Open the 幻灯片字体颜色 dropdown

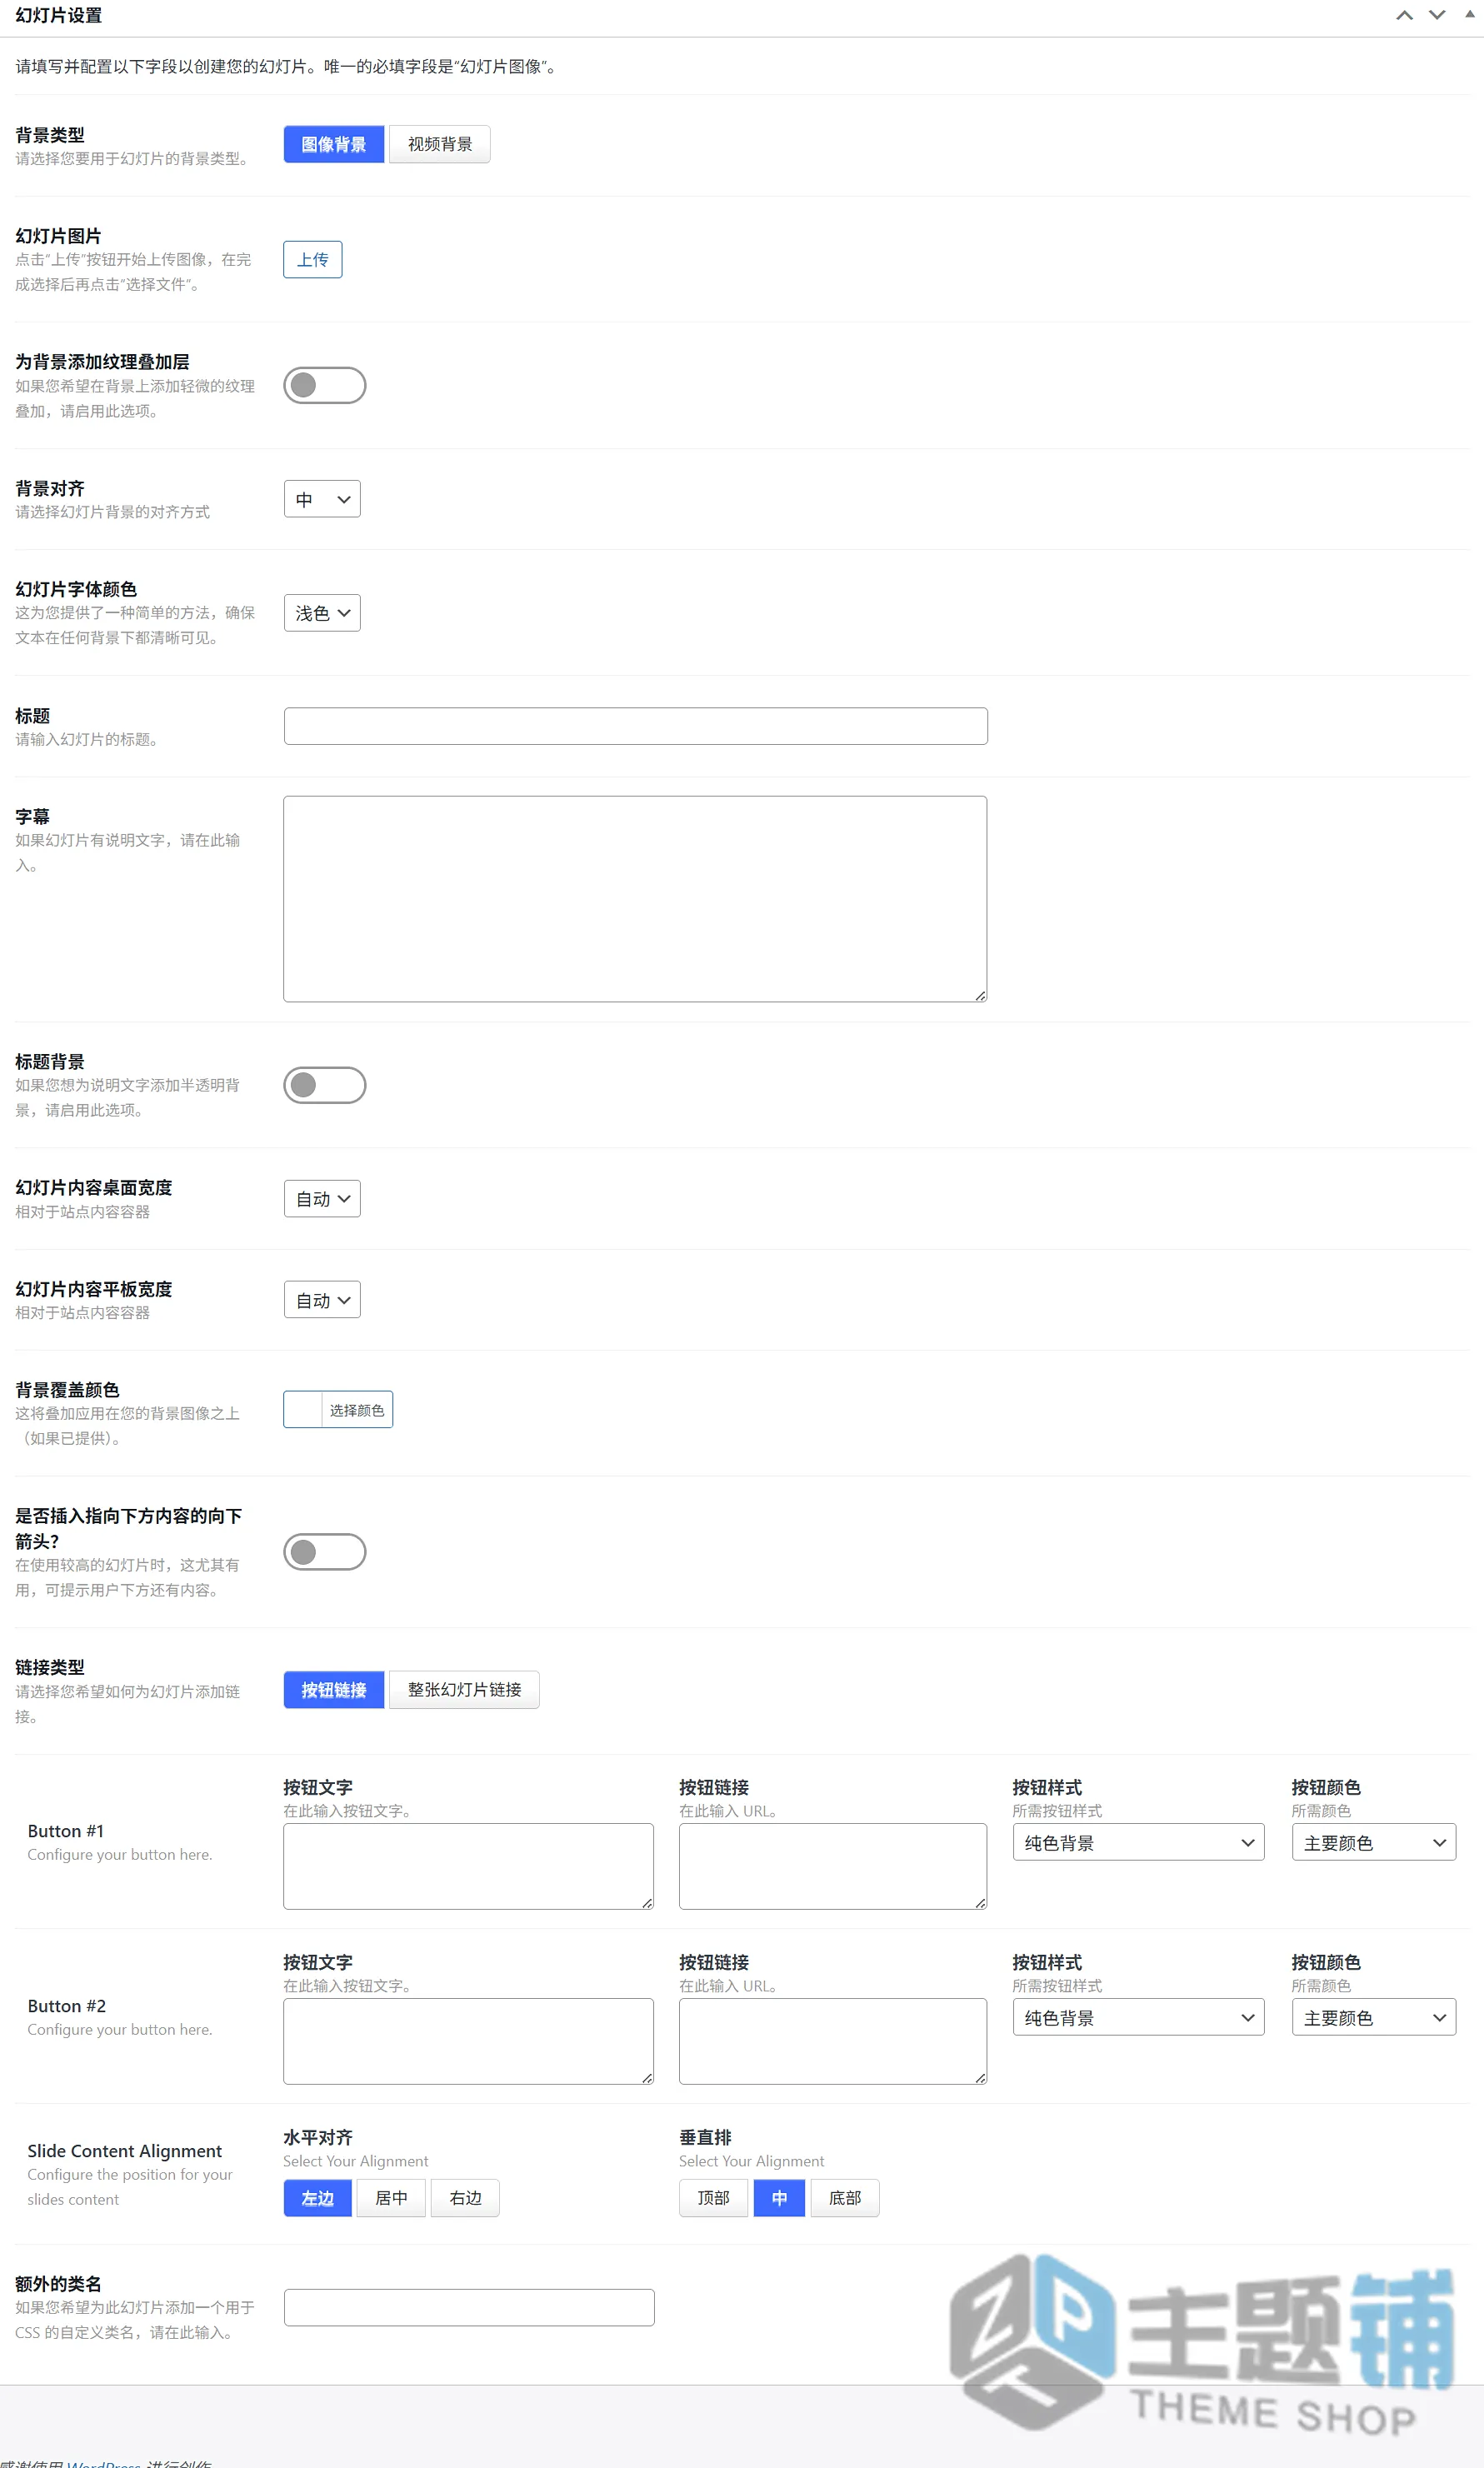pos(322,612)
